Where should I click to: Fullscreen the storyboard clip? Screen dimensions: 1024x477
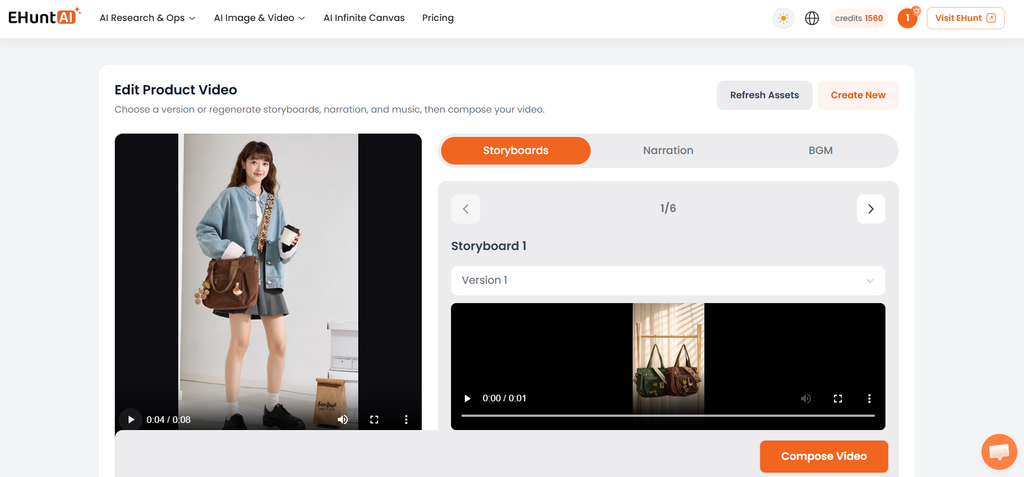(x=838, y=398)
